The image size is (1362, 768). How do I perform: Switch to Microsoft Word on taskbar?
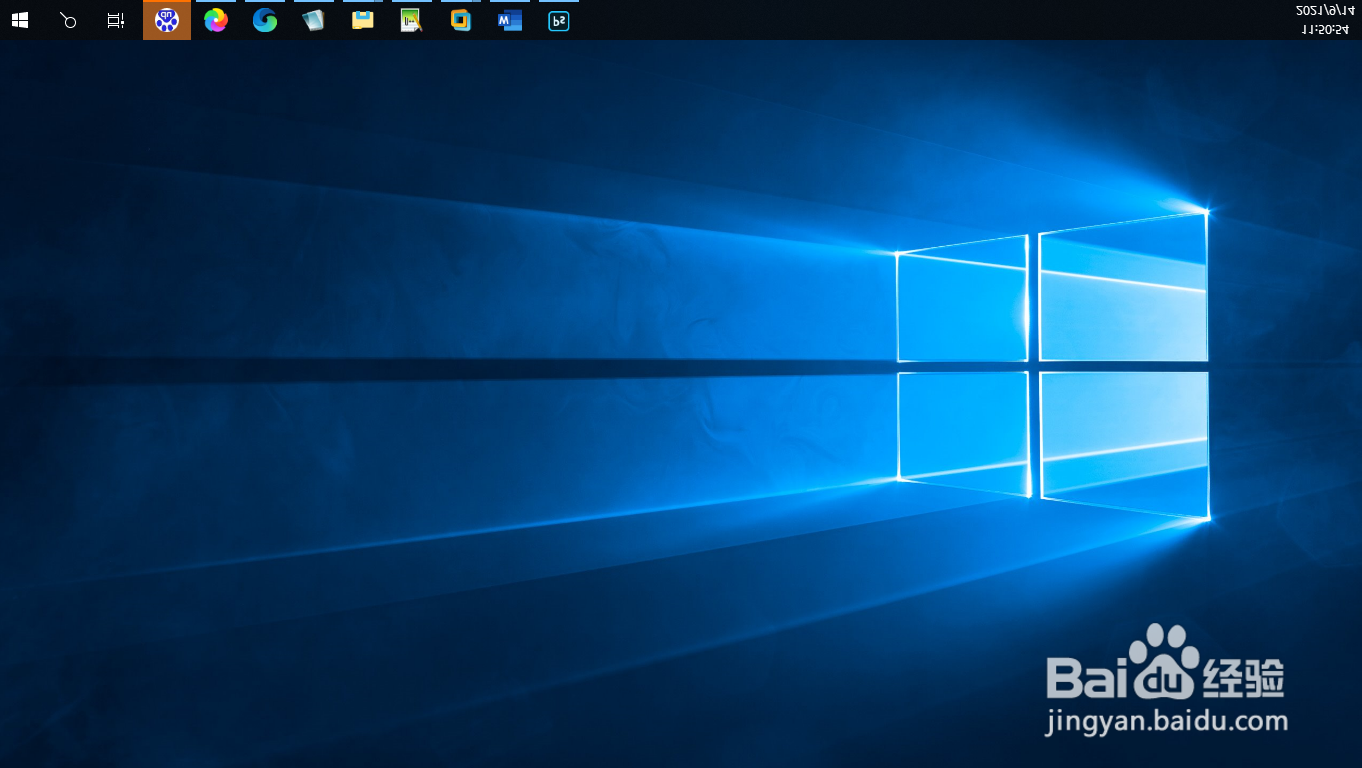(510, 20)
